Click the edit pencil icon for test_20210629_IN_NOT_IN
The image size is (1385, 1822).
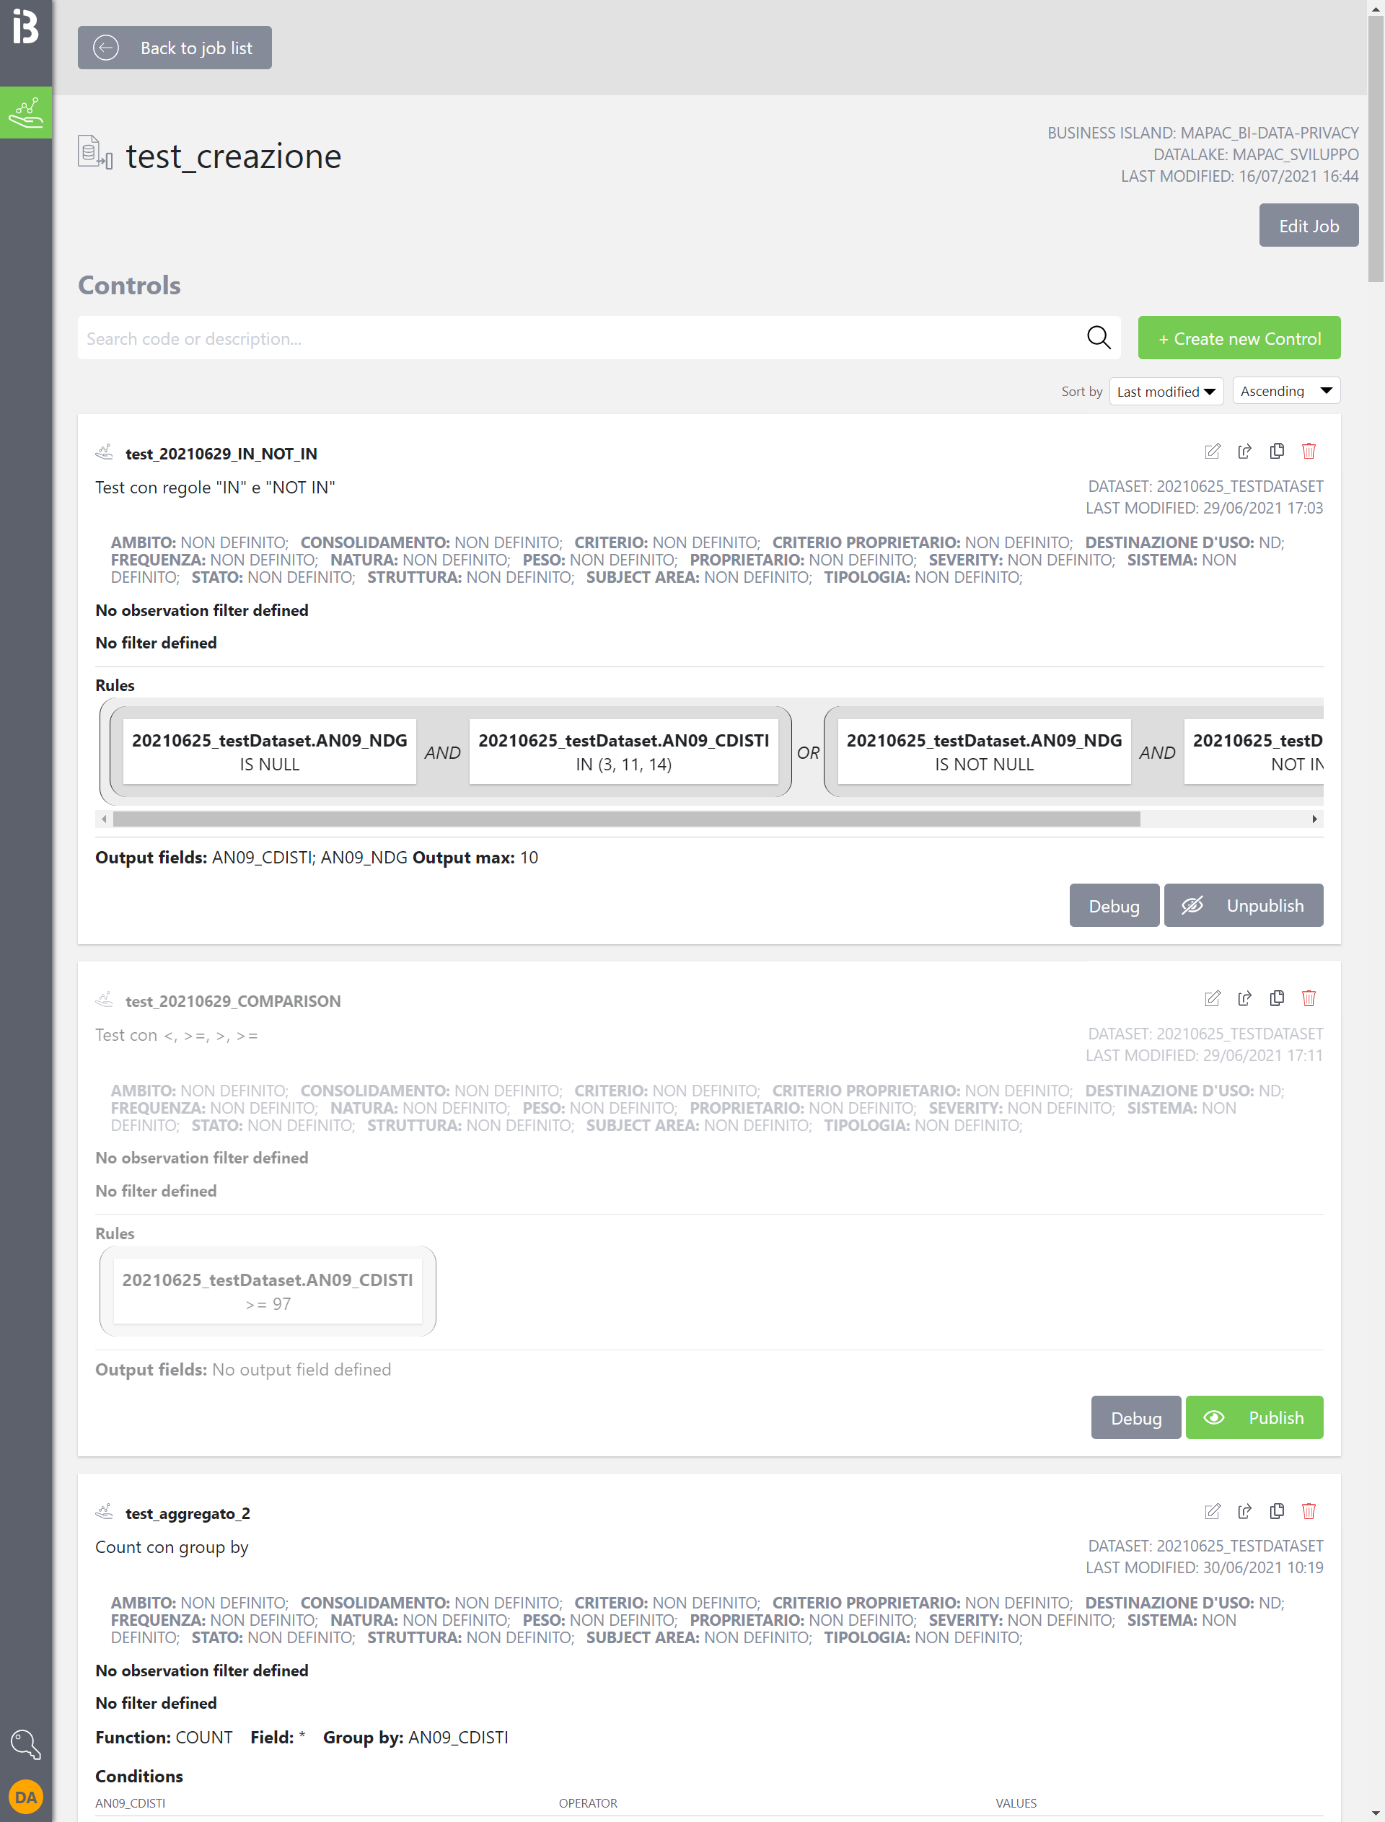click(x=1212, y=452)
